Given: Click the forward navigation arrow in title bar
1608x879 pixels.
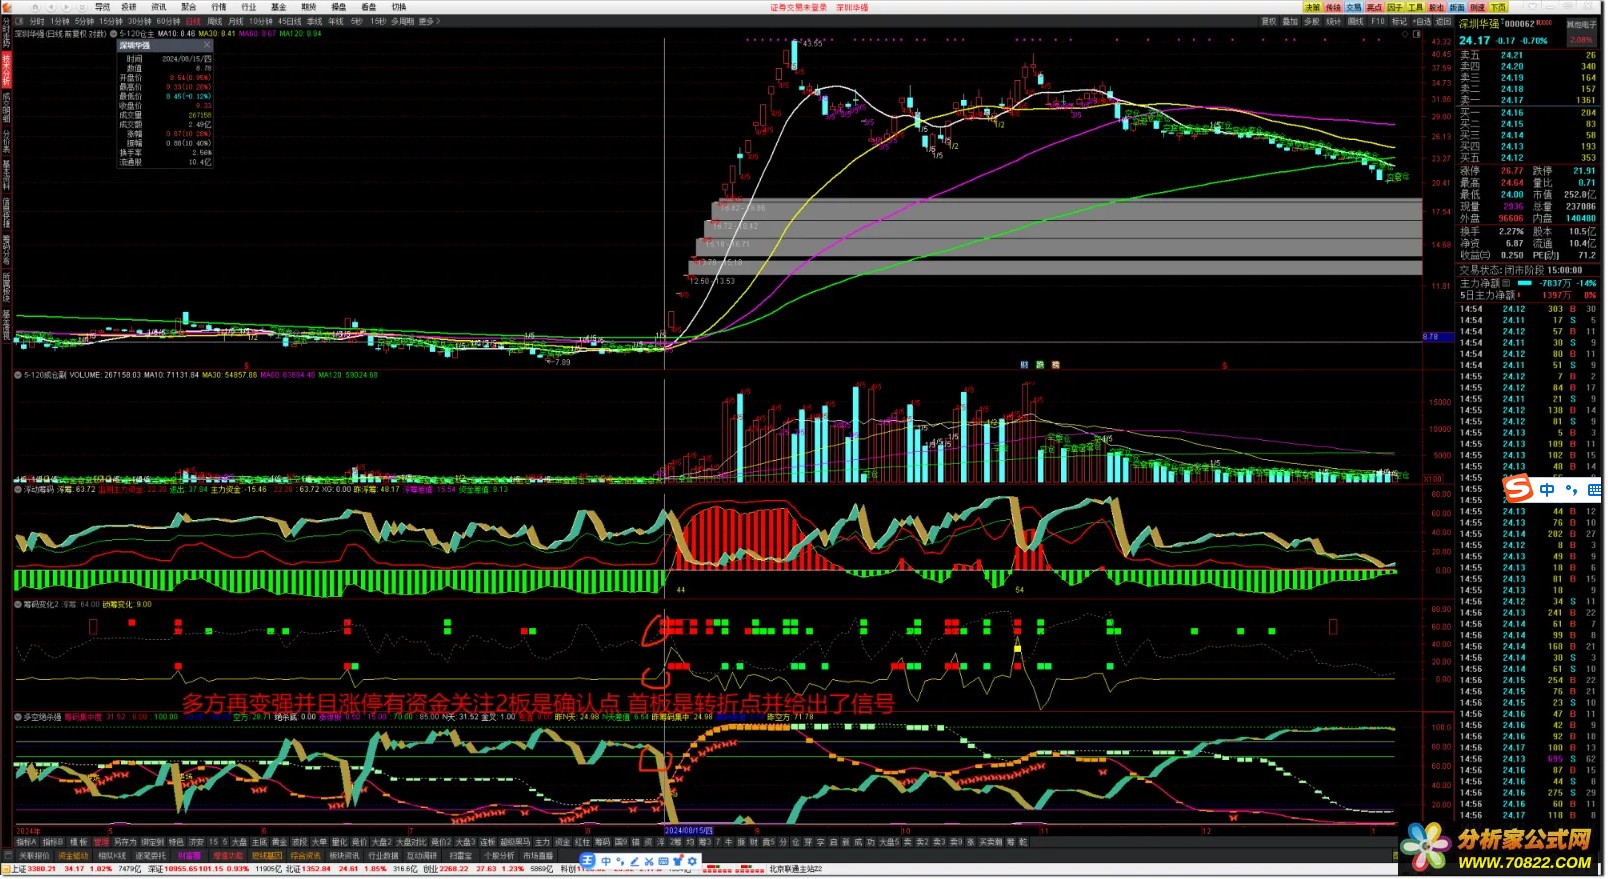Looking at the screenshot, I should pos(66,7).
